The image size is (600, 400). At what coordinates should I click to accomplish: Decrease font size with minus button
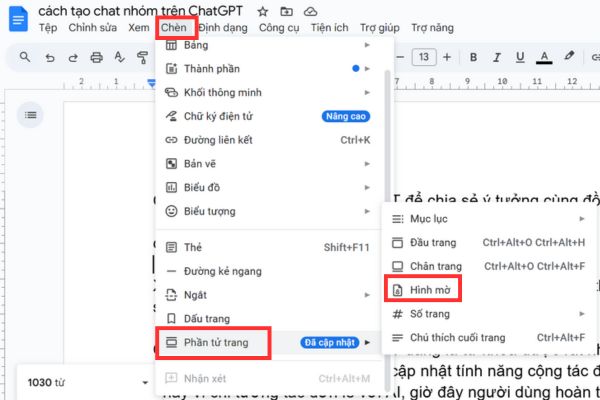pos(398,57)
